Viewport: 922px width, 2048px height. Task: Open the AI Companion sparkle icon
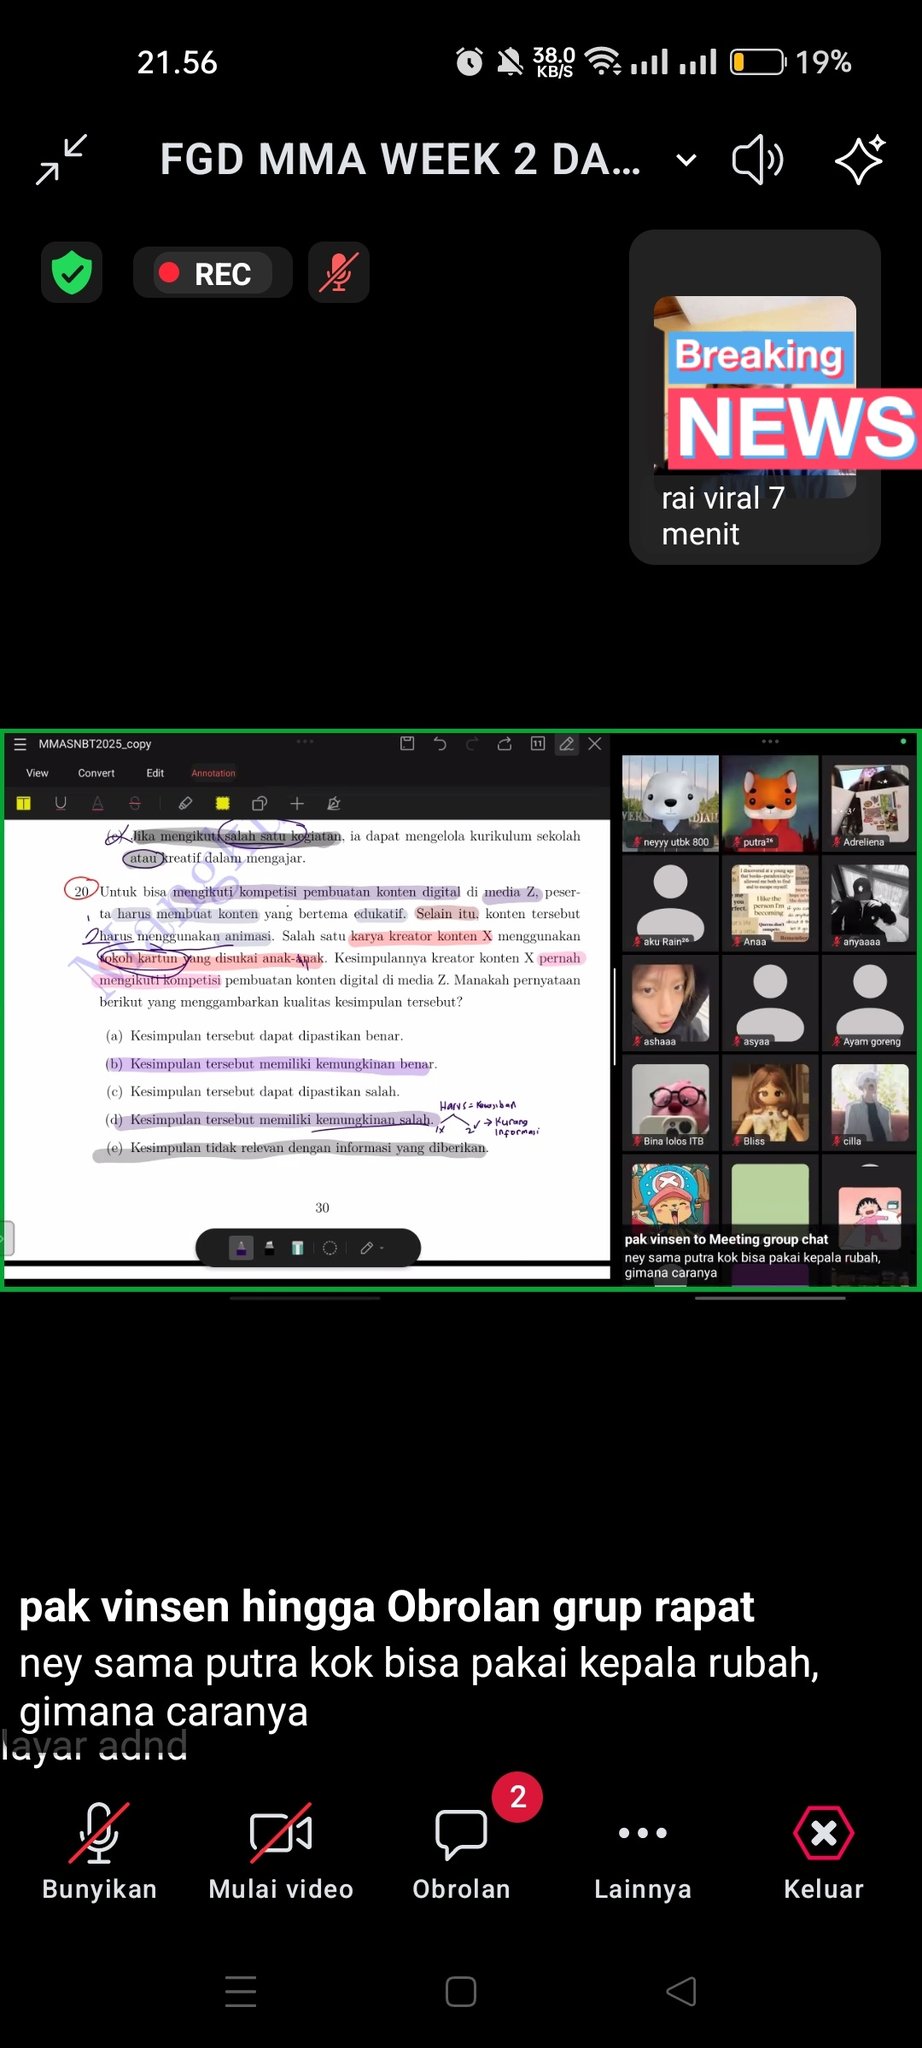point(860,159)
